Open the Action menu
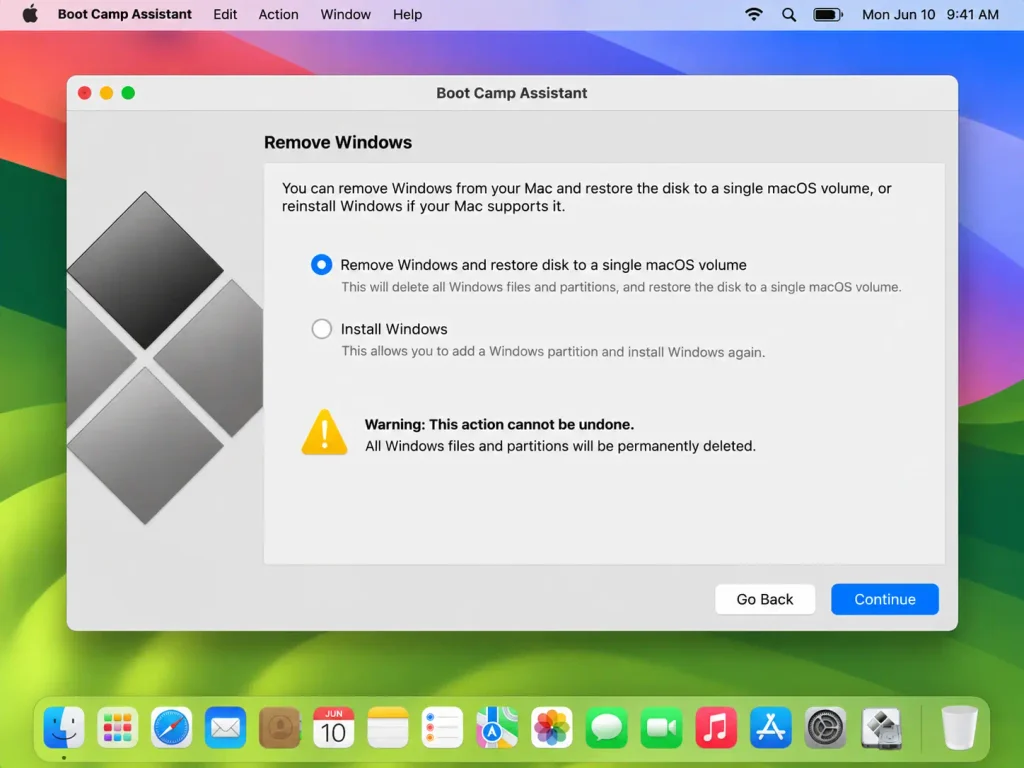 pyautogui.click(x=278, y=14)
